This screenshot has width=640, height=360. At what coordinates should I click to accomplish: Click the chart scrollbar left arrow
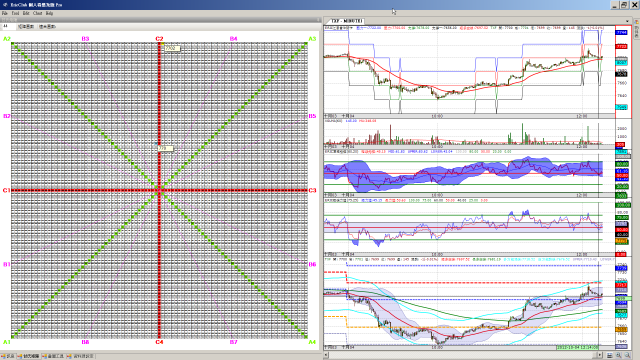(x=326, y=356)
